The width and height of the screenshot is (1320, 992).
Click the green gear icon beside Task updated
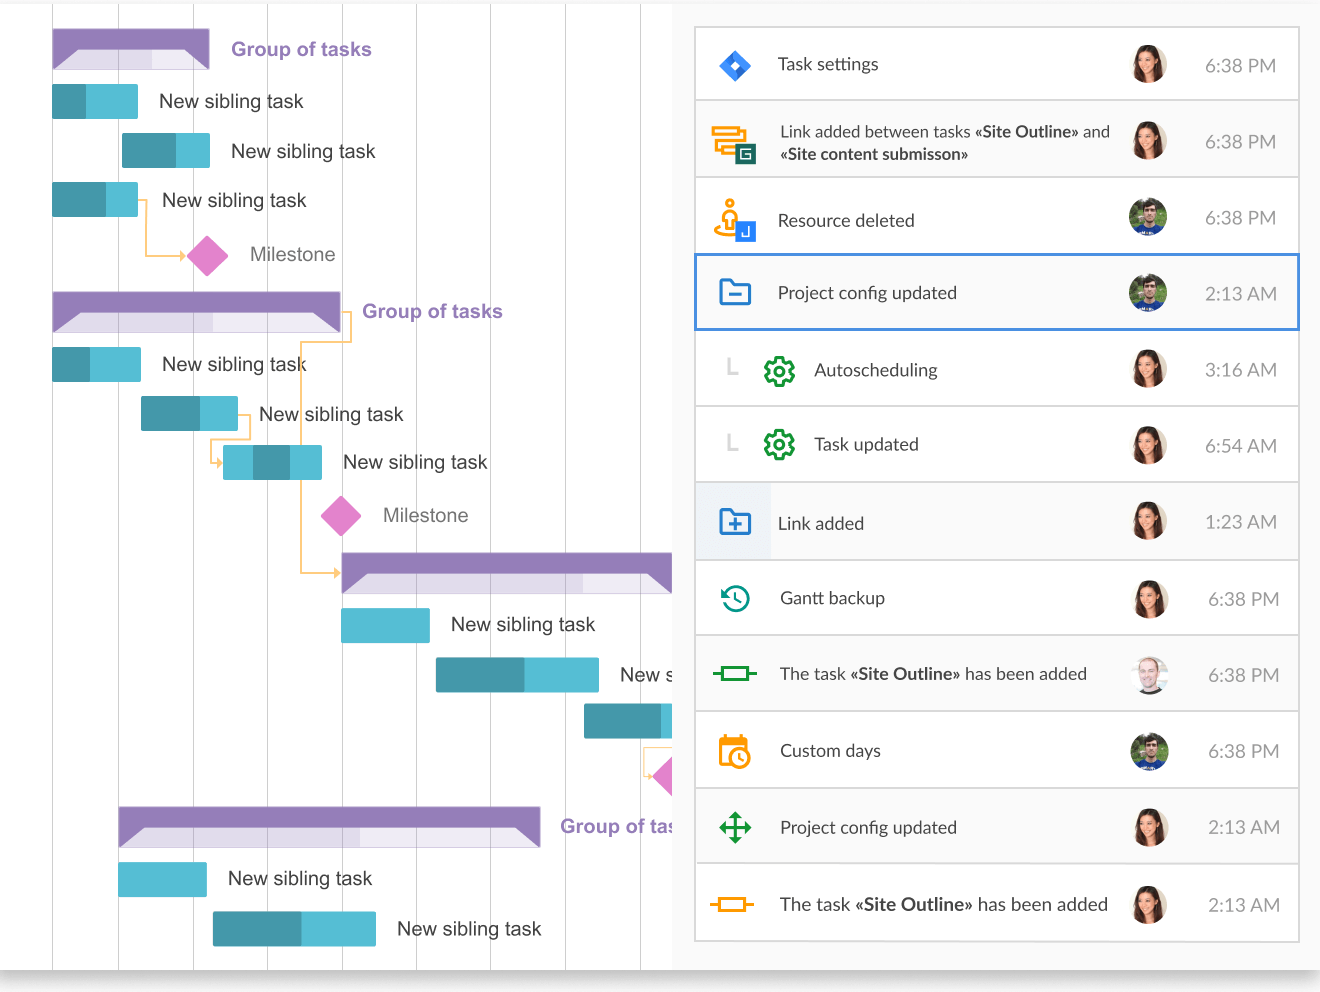point(779,444)
